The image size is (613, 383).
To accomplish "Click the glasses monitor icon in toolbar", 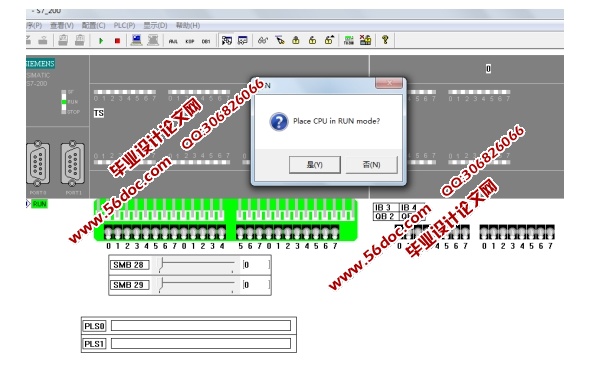I will 263,40.
